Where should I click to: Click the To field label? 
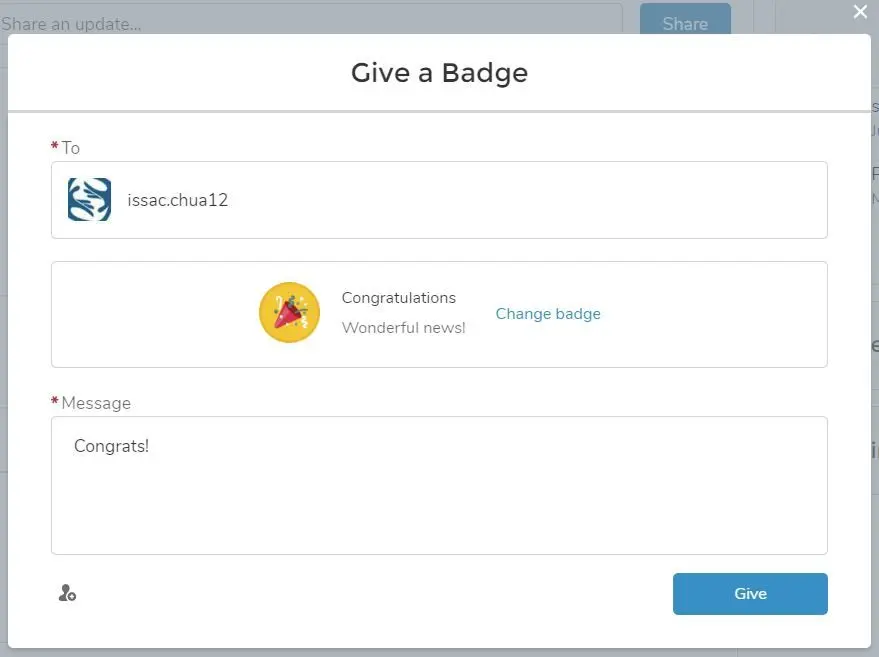[71, 148]
